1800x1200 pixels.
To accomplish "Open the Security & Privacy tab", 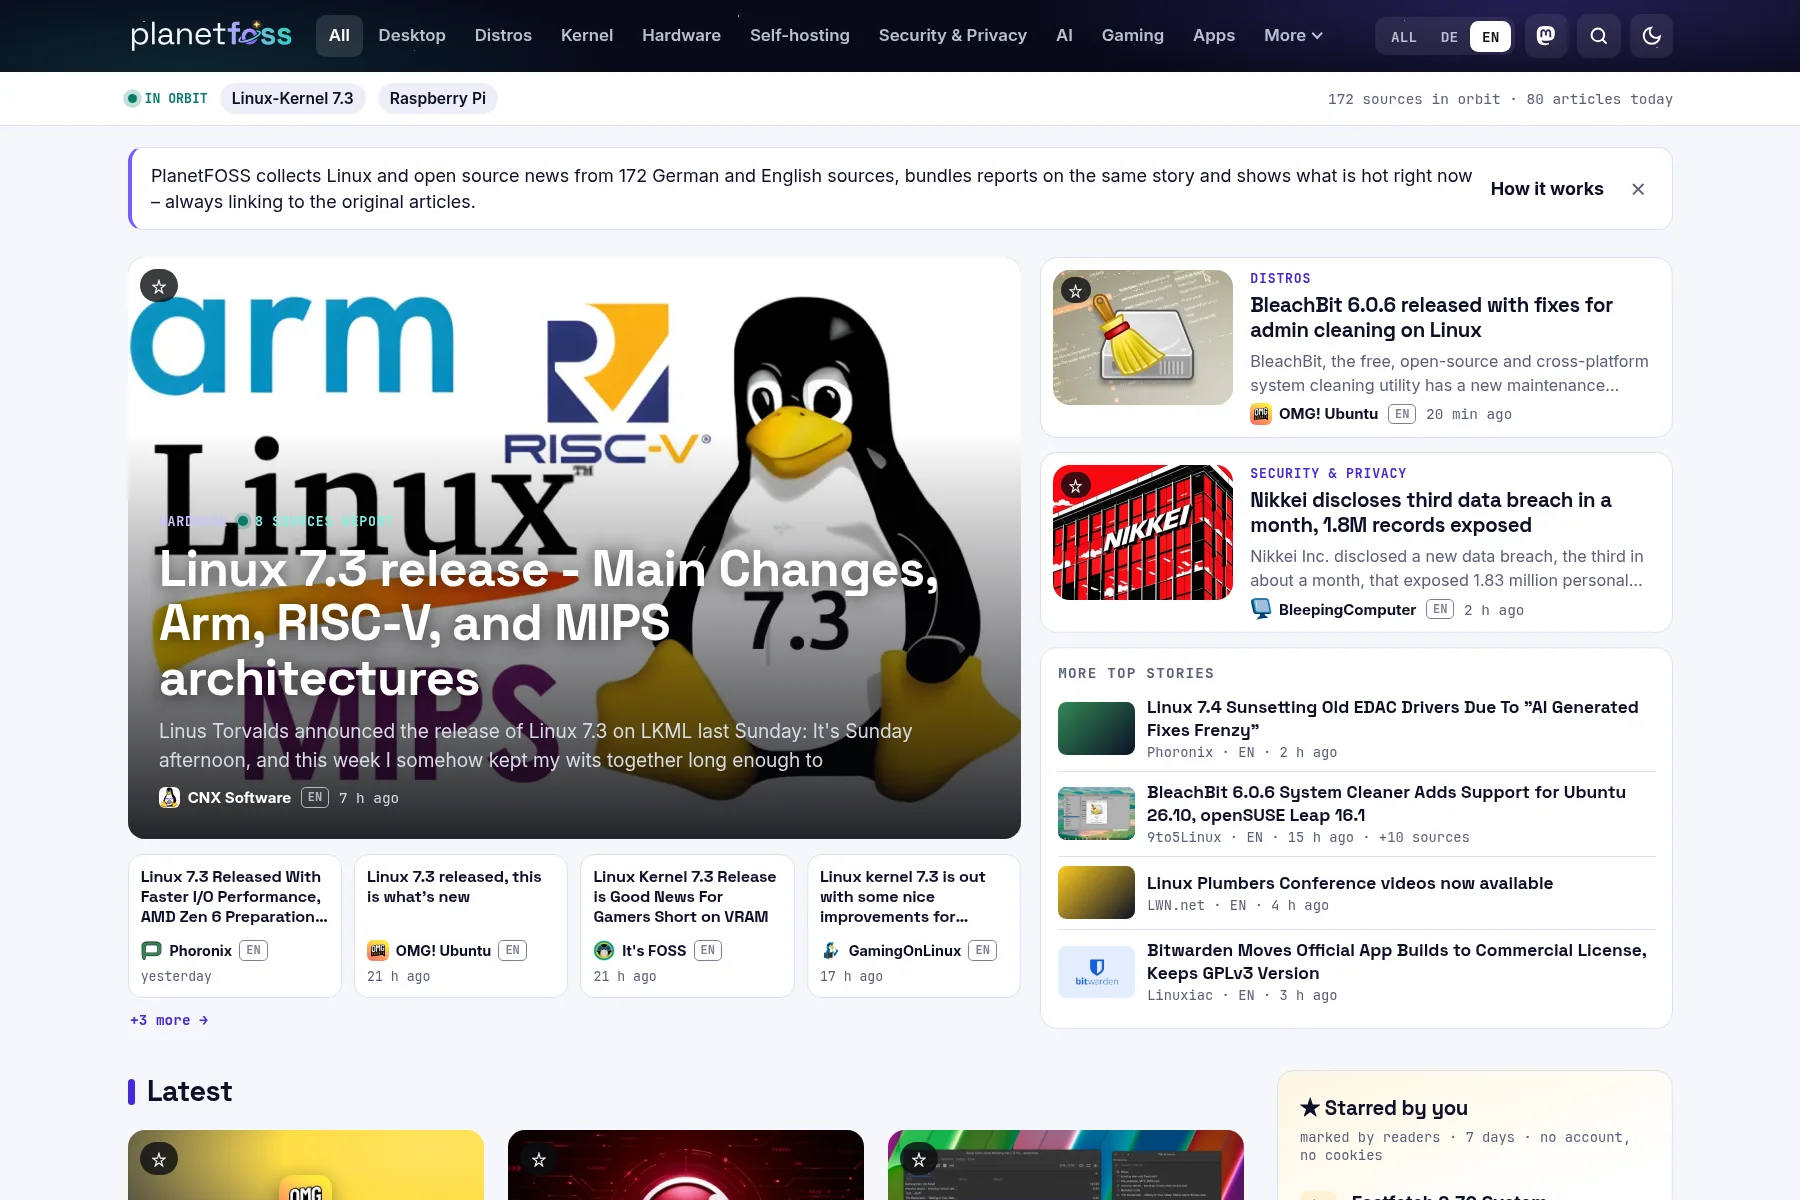I will pos(953,35).
